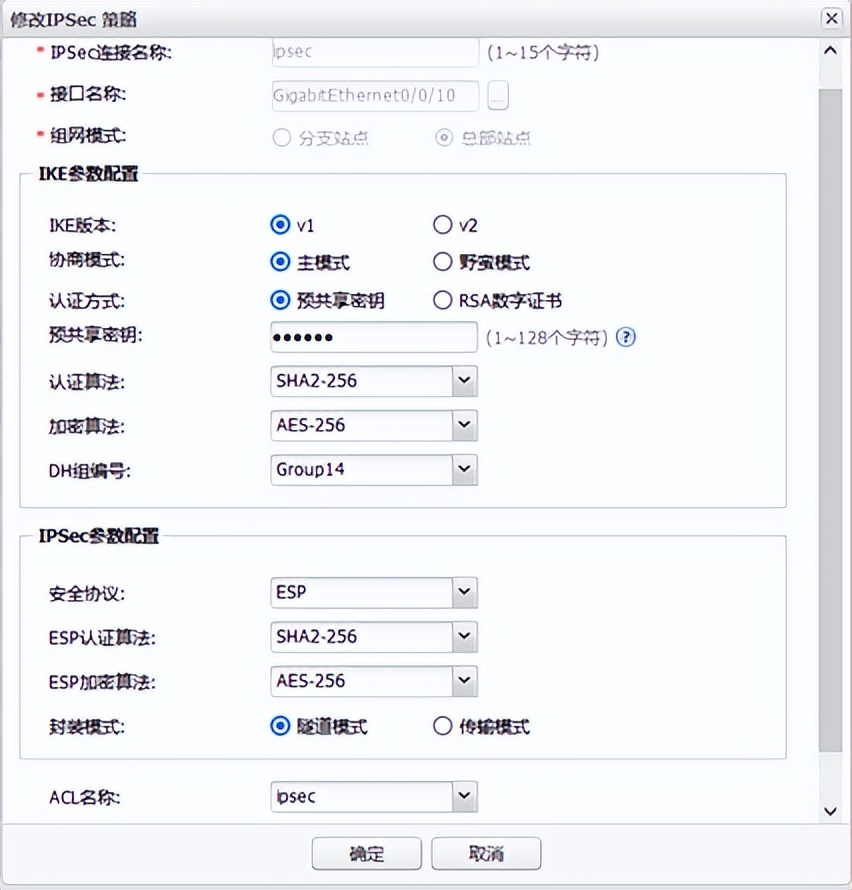Open the 安全协议 ESP dropdown
Screen dimensions: 852x890
pyautogui.click(x=463, y=592)
